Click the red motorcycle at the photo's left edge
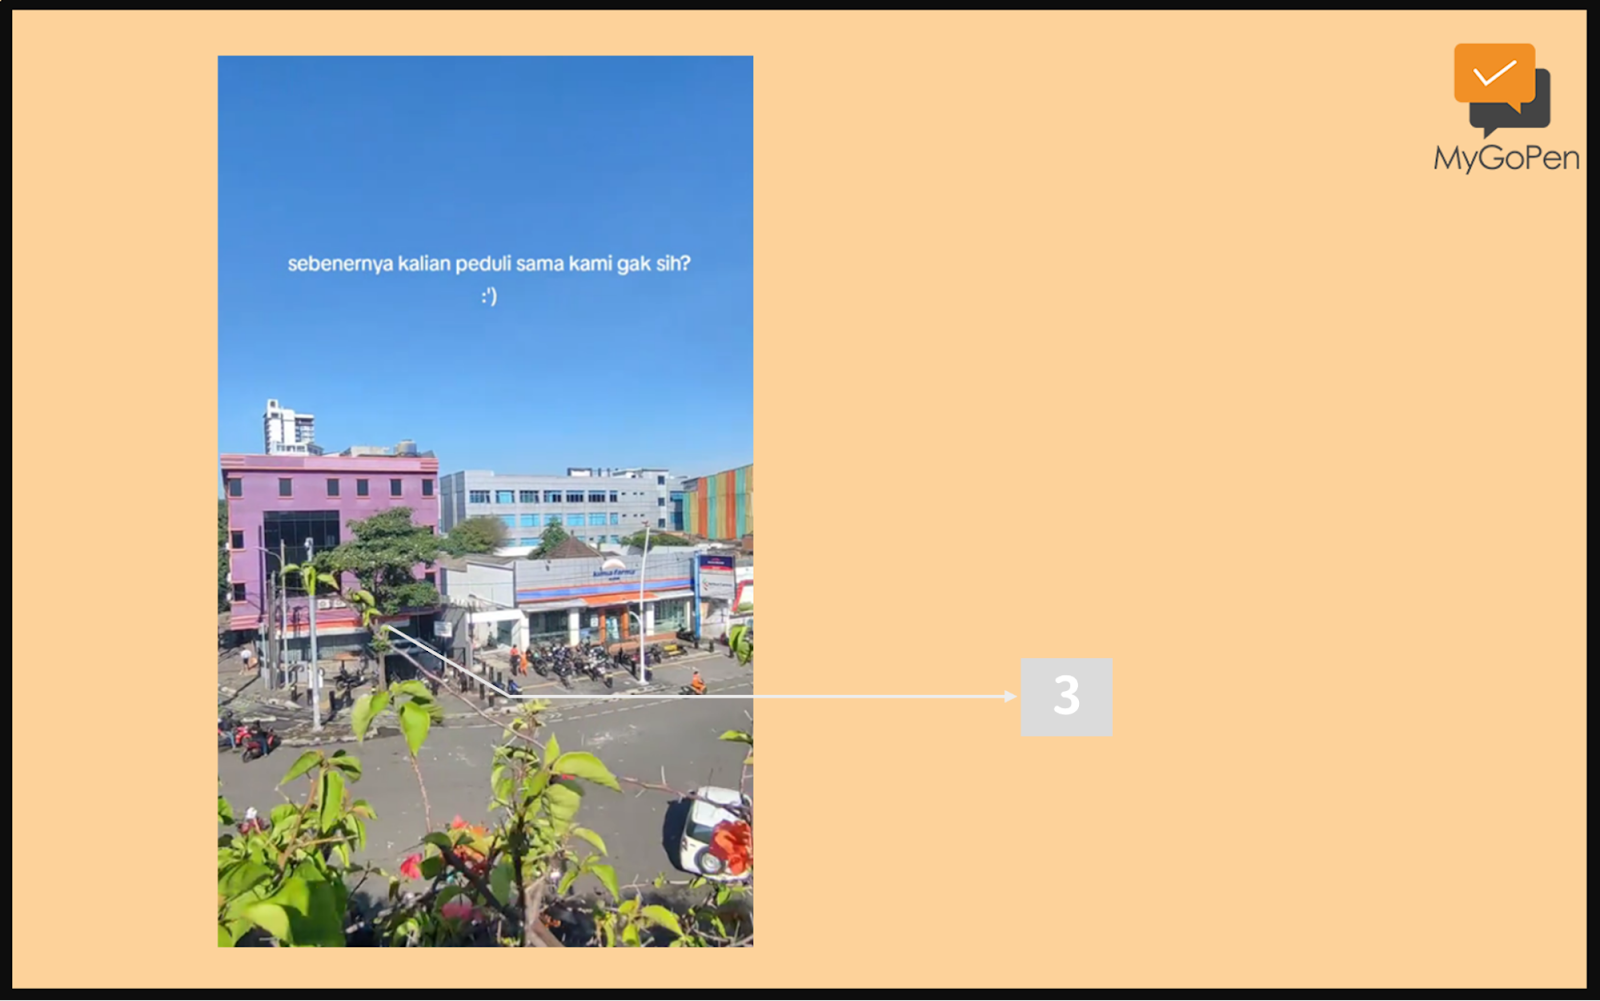1600x1001 pixels. (258, 741)
